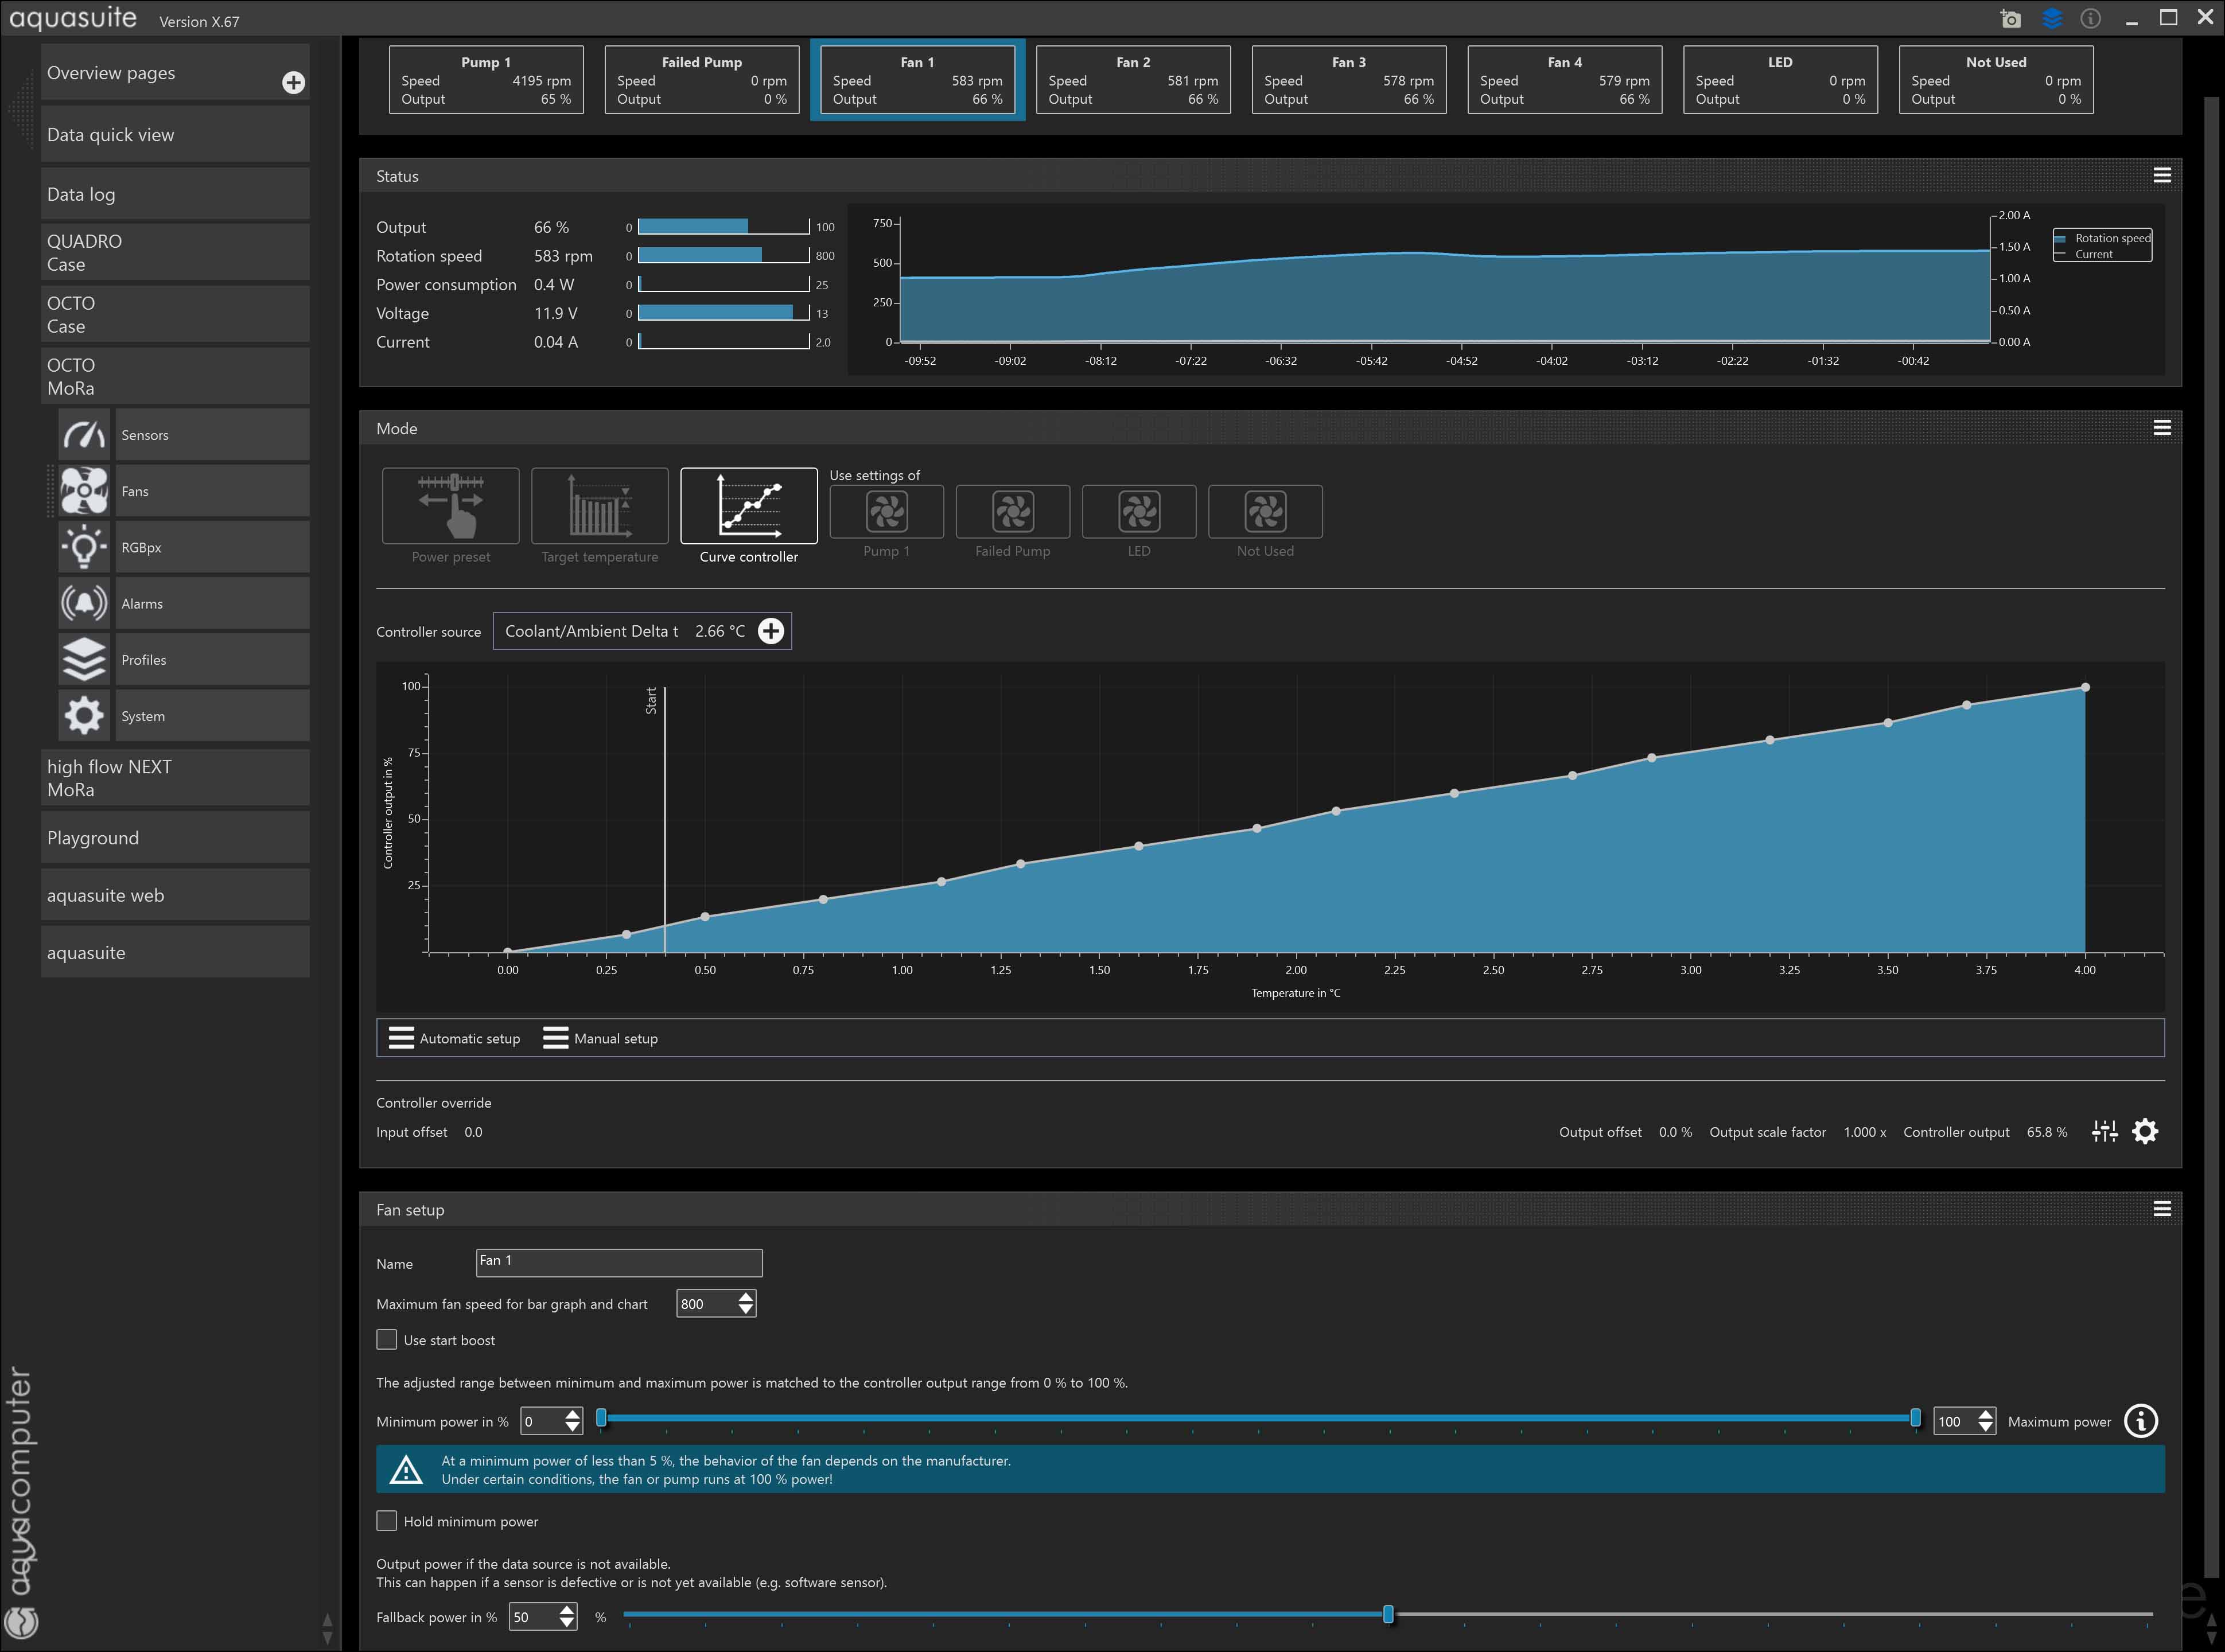The height and width of the screenshot is (1652, 2225).
Task: Open the Status panel hamburger menu
Action: coord(2161,176)
